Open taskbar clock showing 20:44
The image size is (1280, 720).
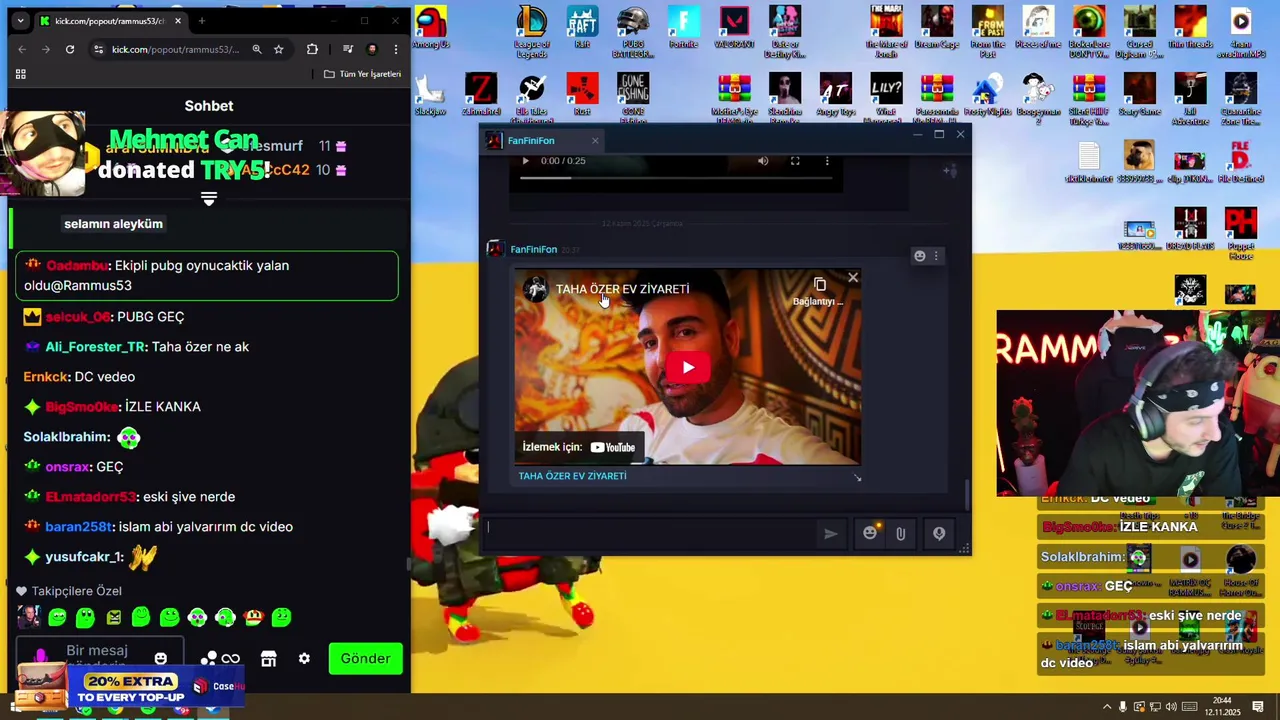tap(1225, 707)
